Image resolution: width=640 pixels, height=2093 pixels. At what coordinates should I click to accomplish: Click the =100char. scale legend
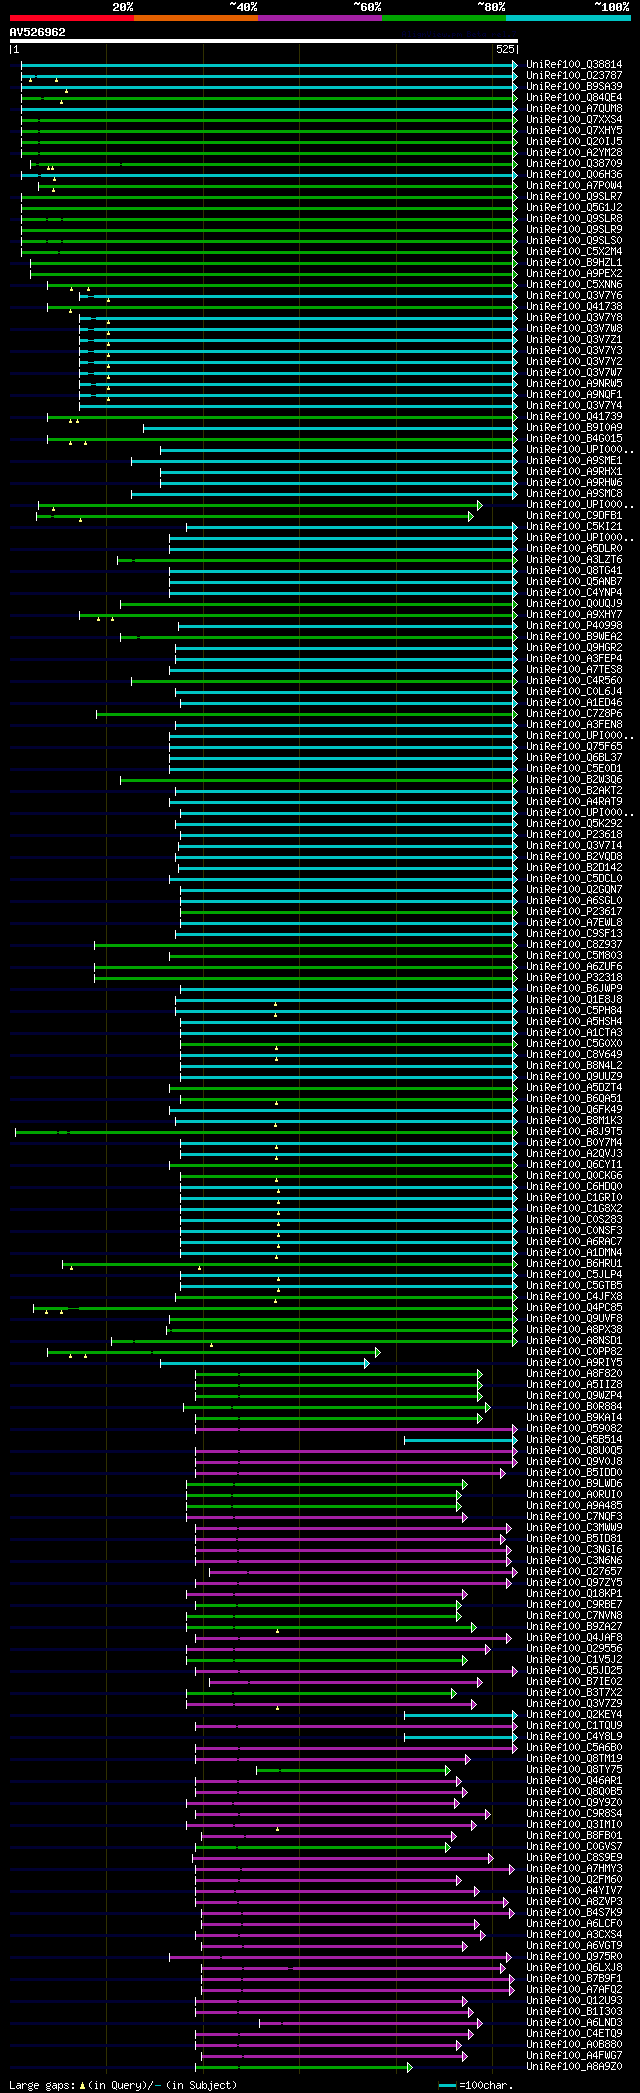476,2086
